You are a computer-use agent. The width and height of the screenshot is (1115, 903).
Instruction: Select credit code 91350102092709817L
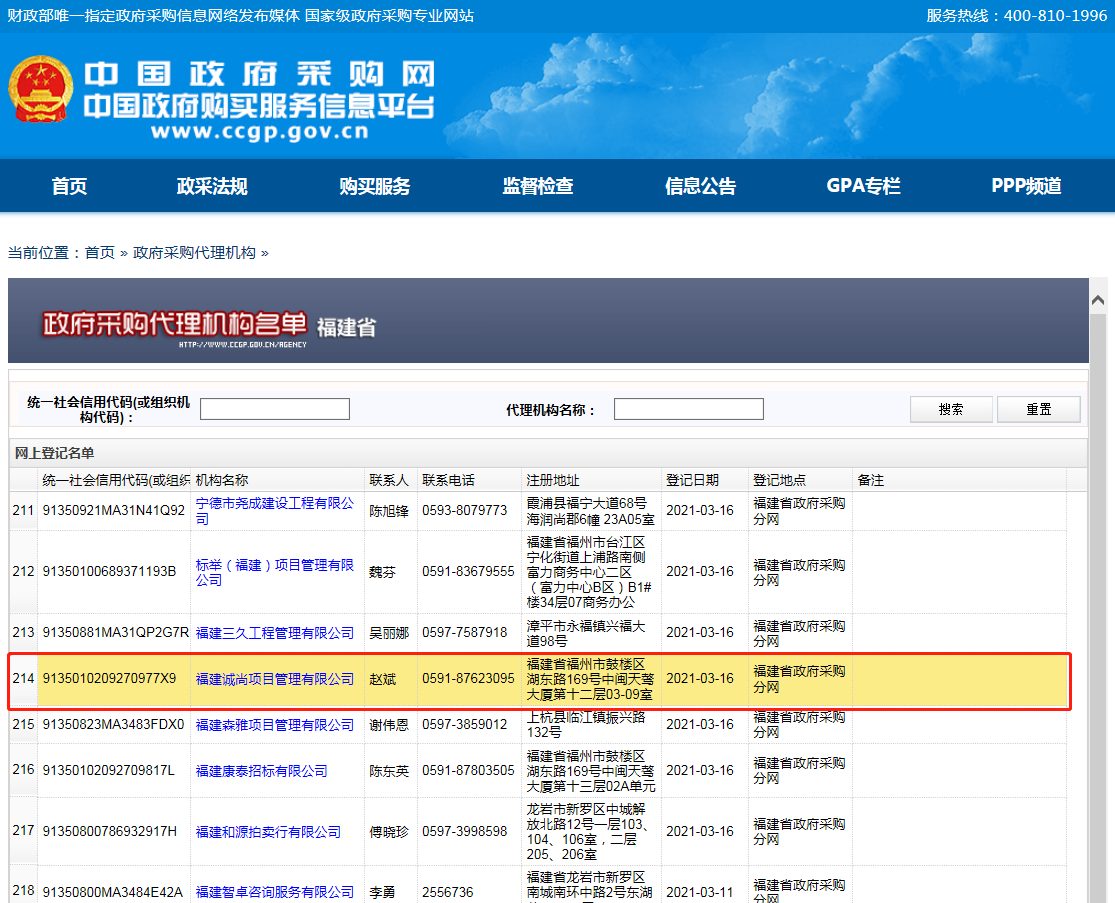[x=109, y=770]
